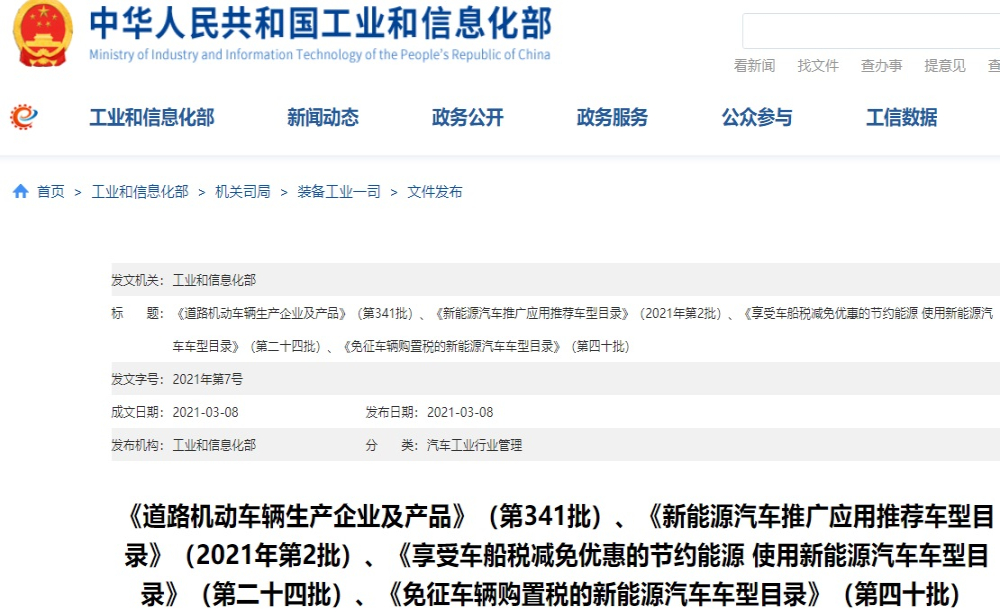Click 工业和信息化部 breadcrumb link
The image size is (1000, 616).
[140, 191]
